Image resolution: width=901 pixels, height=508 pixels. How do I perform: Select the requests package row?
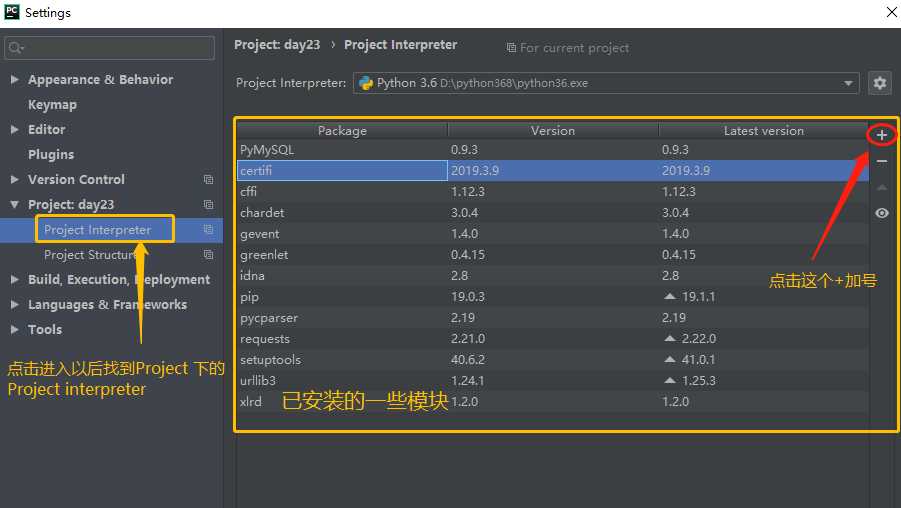553,339
